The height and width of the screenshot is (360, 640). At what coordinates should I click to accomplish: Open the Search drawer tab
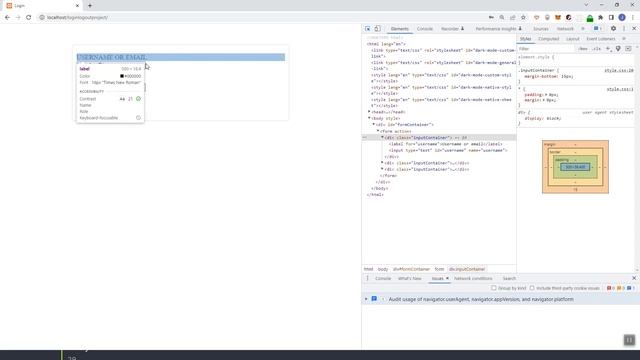tap(509, 278)
